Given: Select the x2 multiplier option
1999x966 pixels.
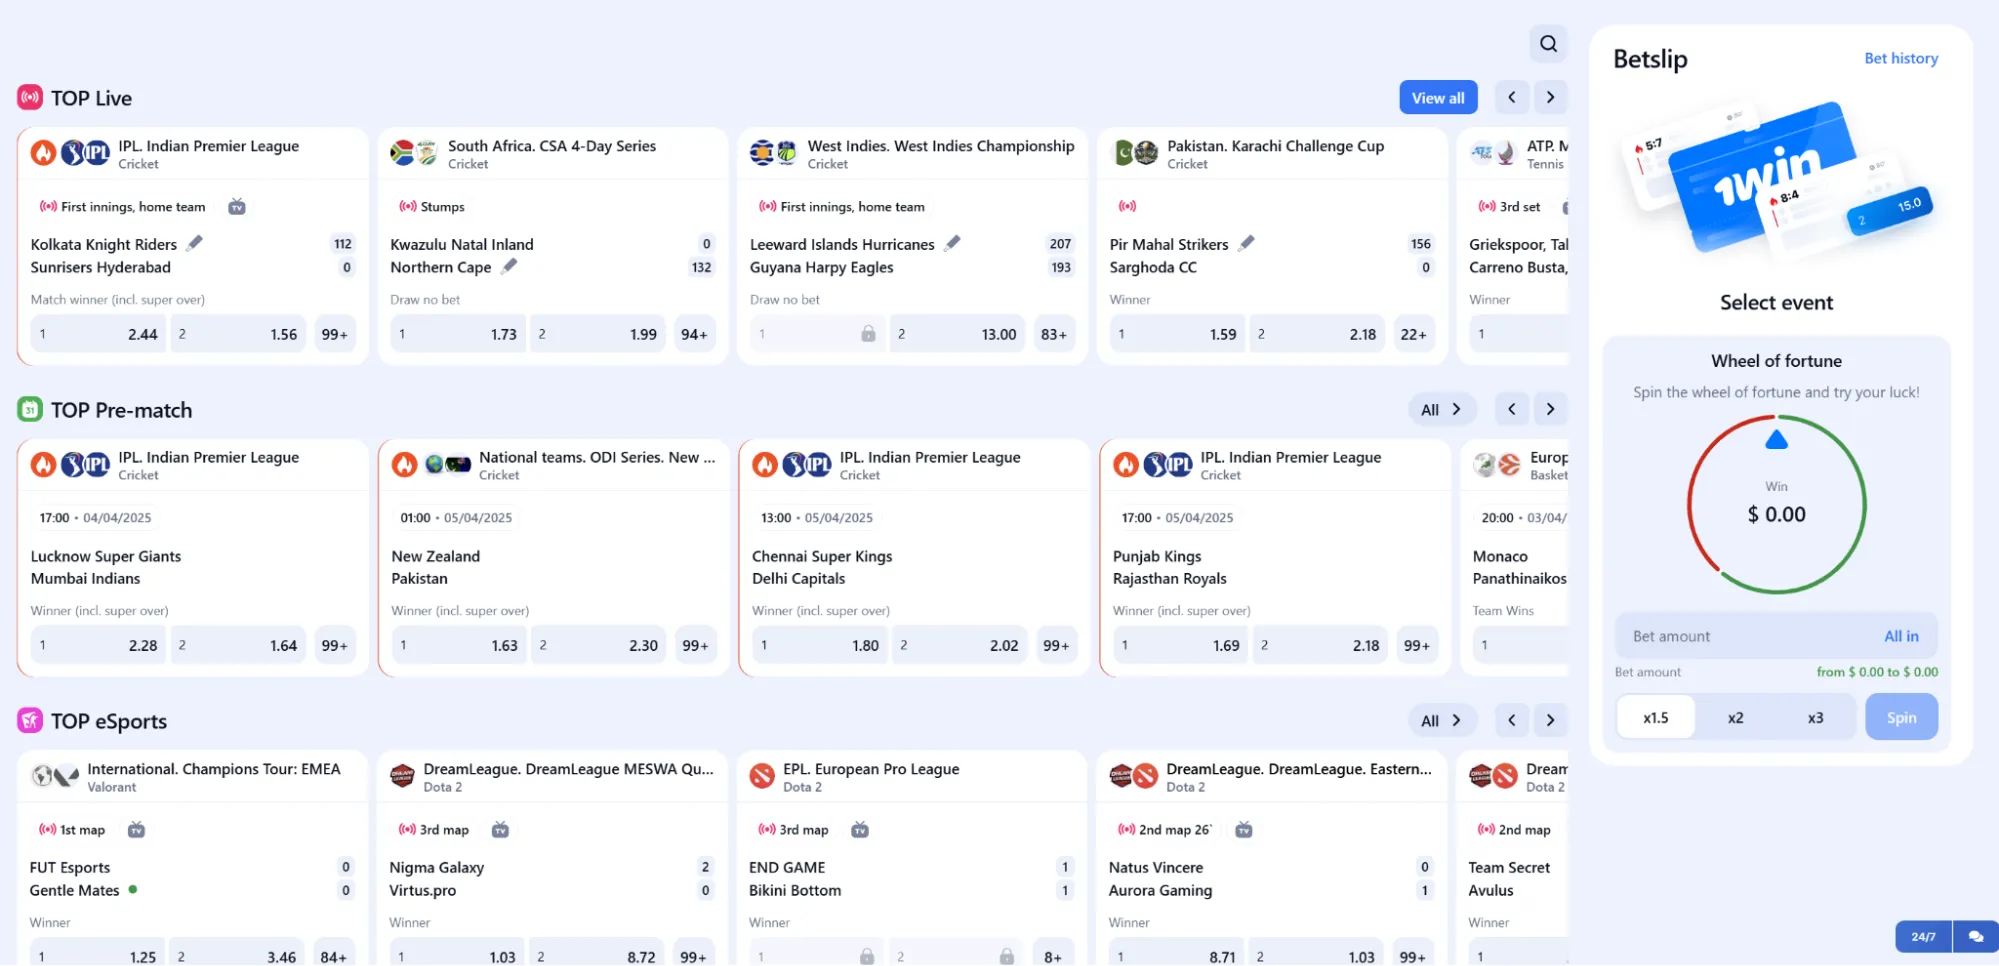Looking at the screenshot, I should 1735,718.
